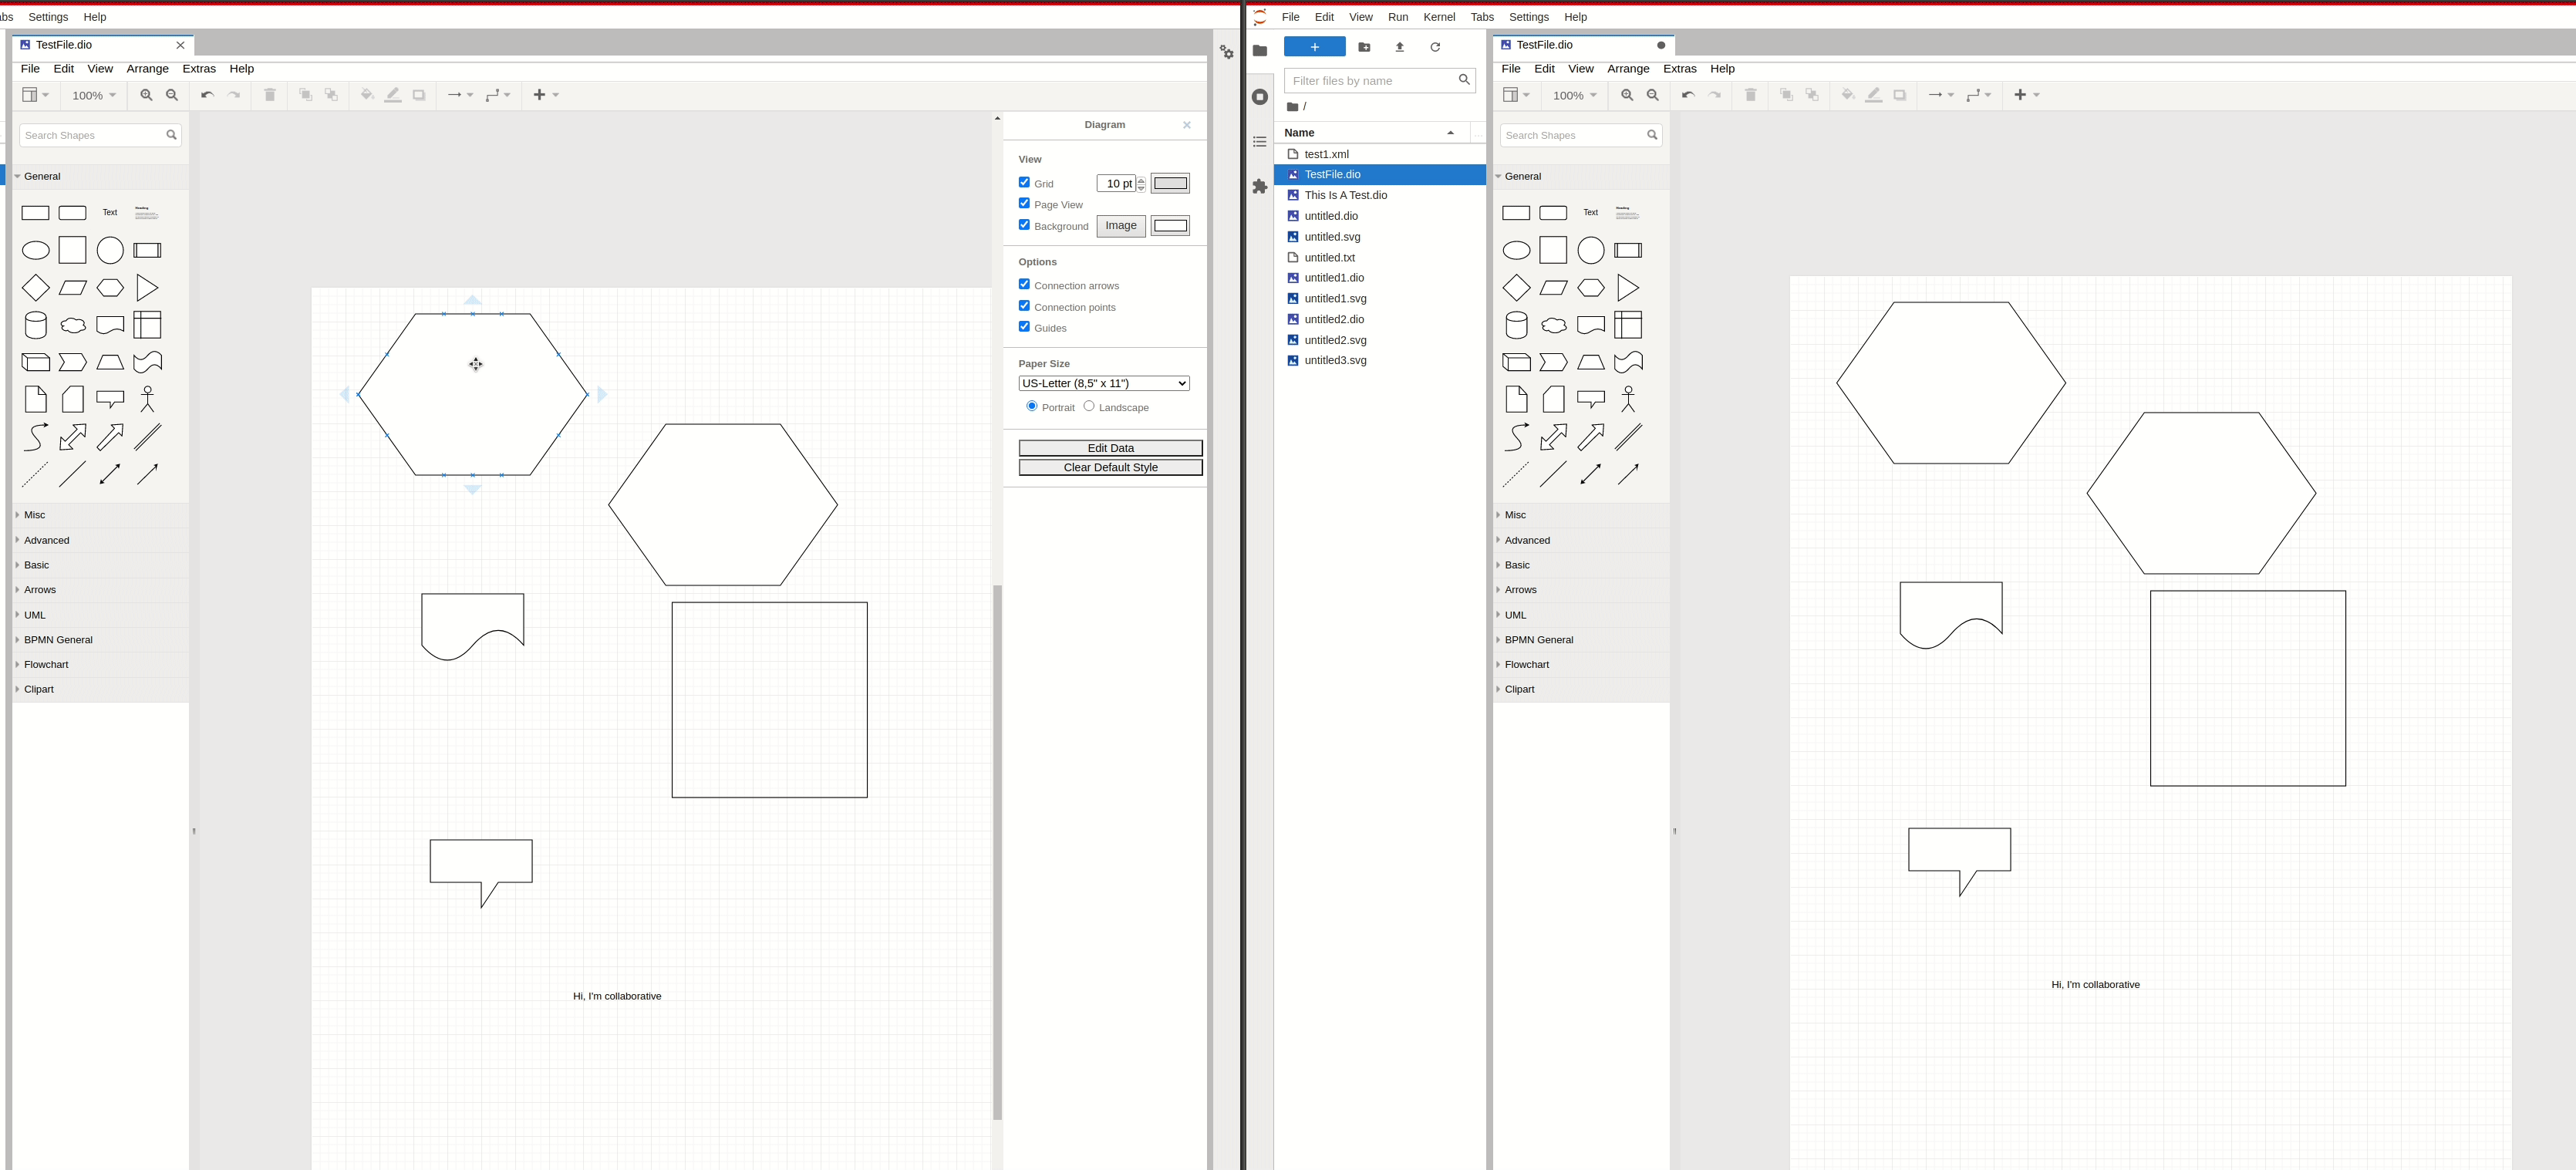Screen dimensions: 2576x1170
Task: Open Extras menu in left diagram editor
Action: [199, 69]
